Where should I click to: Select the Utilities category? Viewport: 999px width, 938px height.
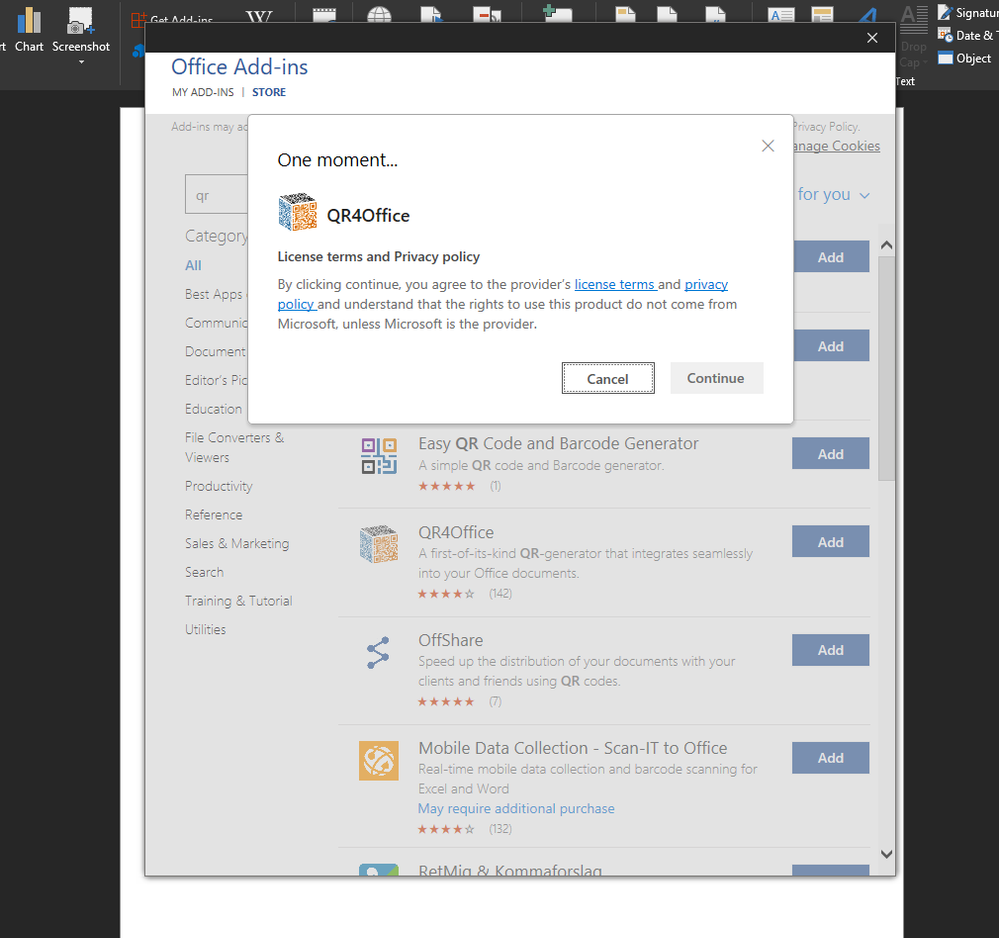[x=205, y=630]
